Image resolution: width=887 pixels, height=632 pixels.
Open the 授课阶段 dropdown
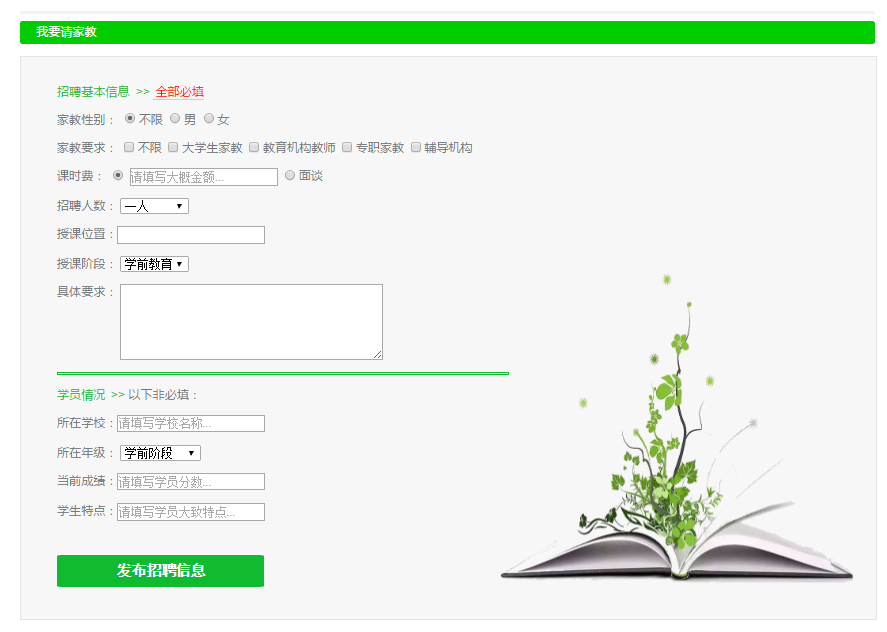click(x=154, y=264)
